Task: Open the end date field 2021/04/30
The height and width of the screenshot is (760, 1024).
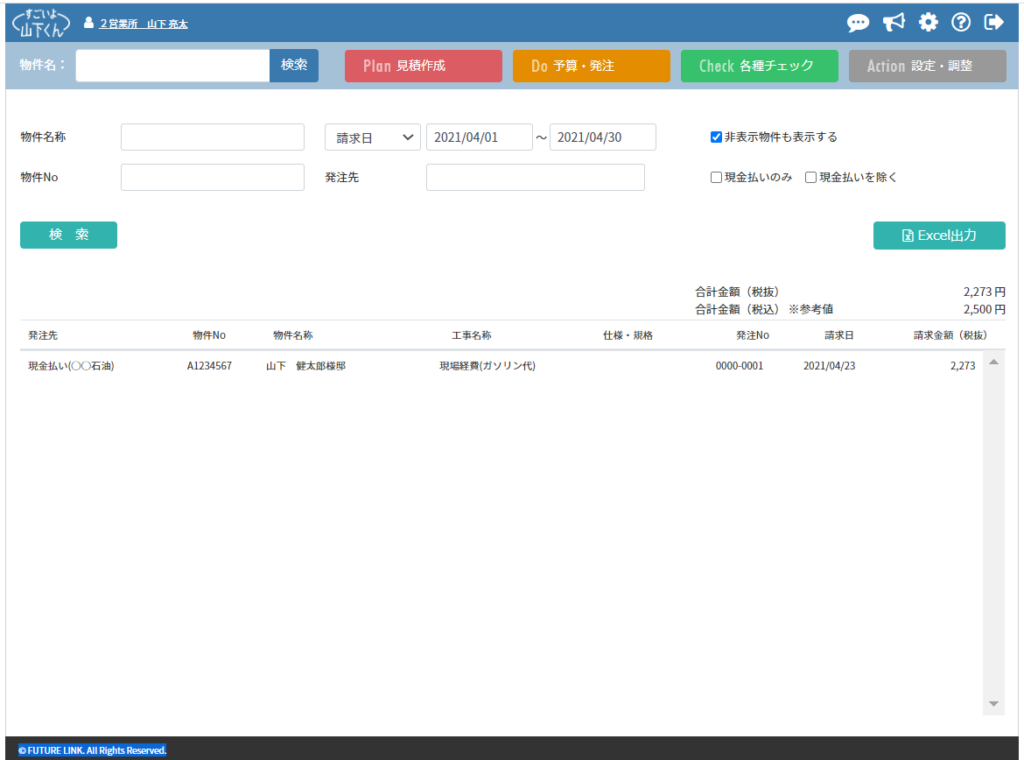Action: (x=602, y=137)
